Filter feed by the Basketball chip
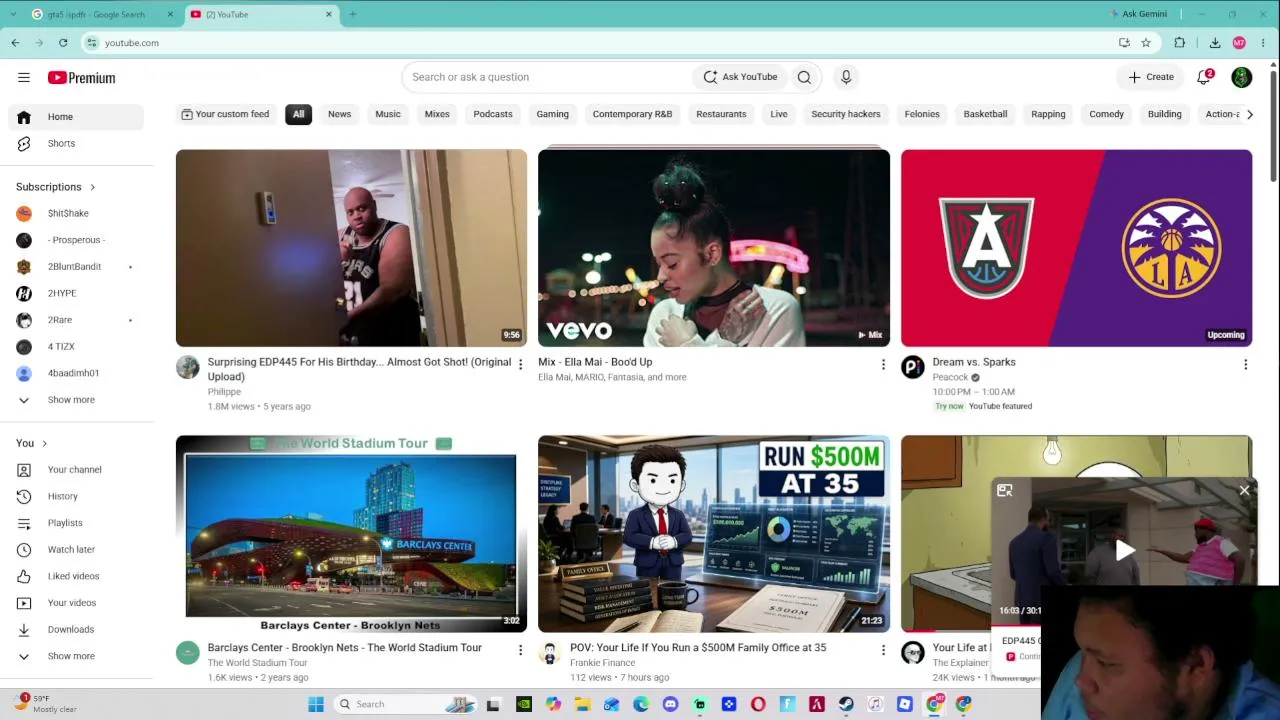The image size is (1280, 720). tap(985, 114)
